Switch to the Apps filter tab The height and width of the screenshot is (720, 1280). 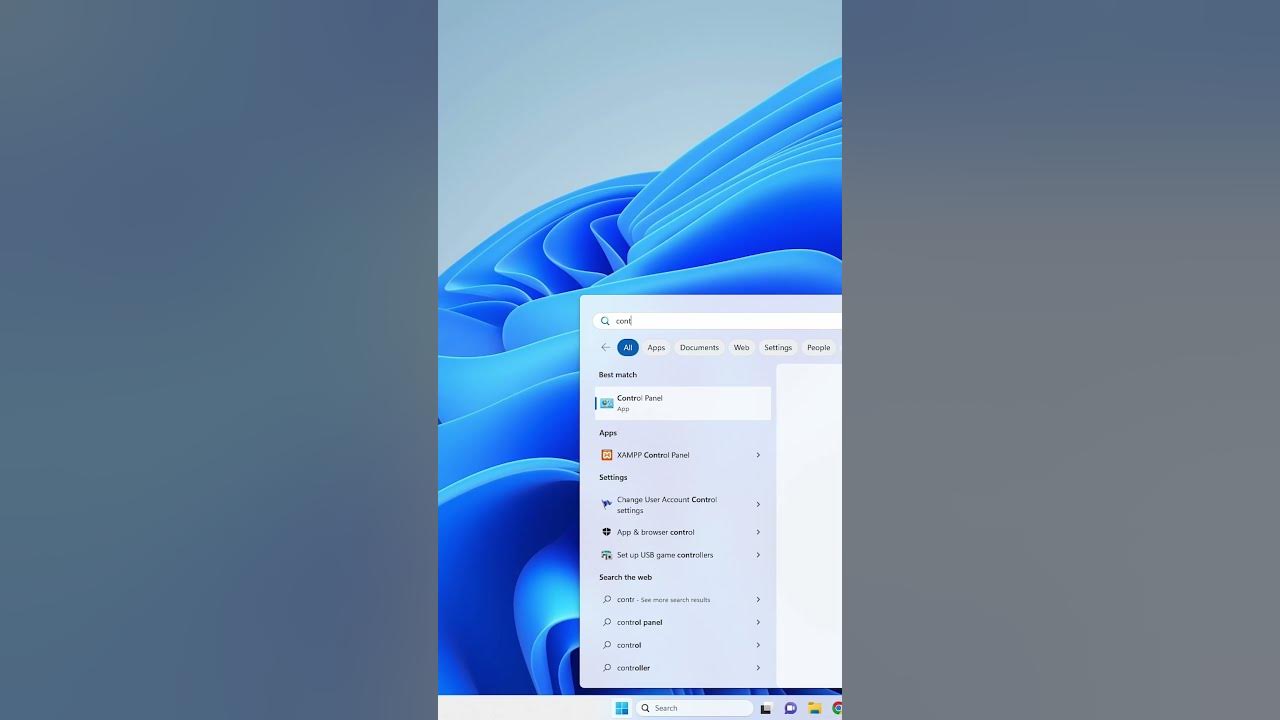point(656,348)
